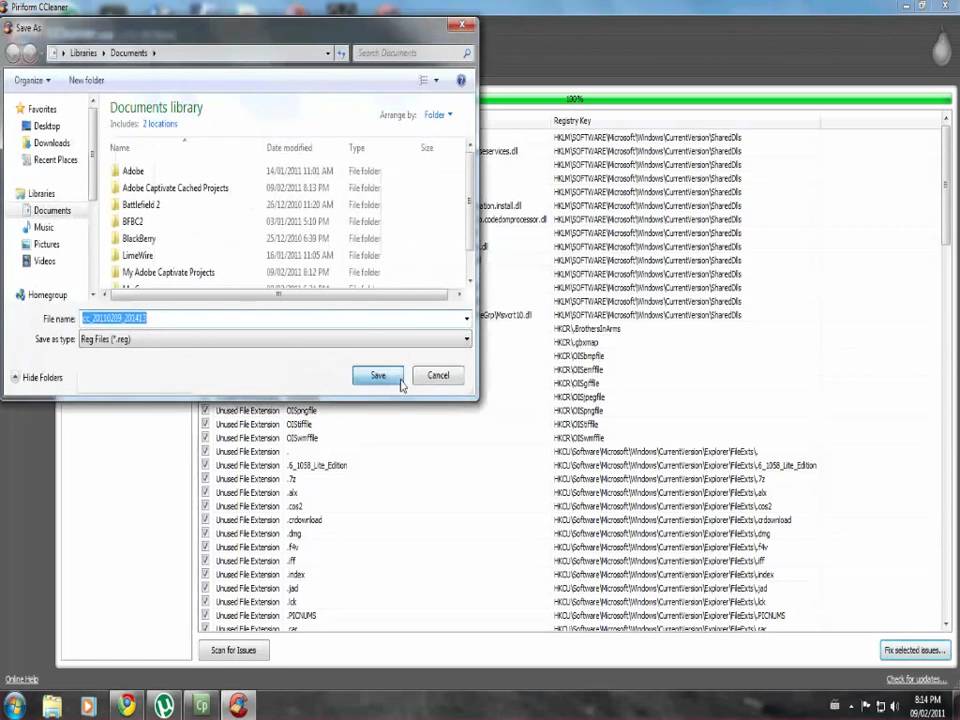
Task: Click Hide Folders toggle
Action: [x=37, y=378]
